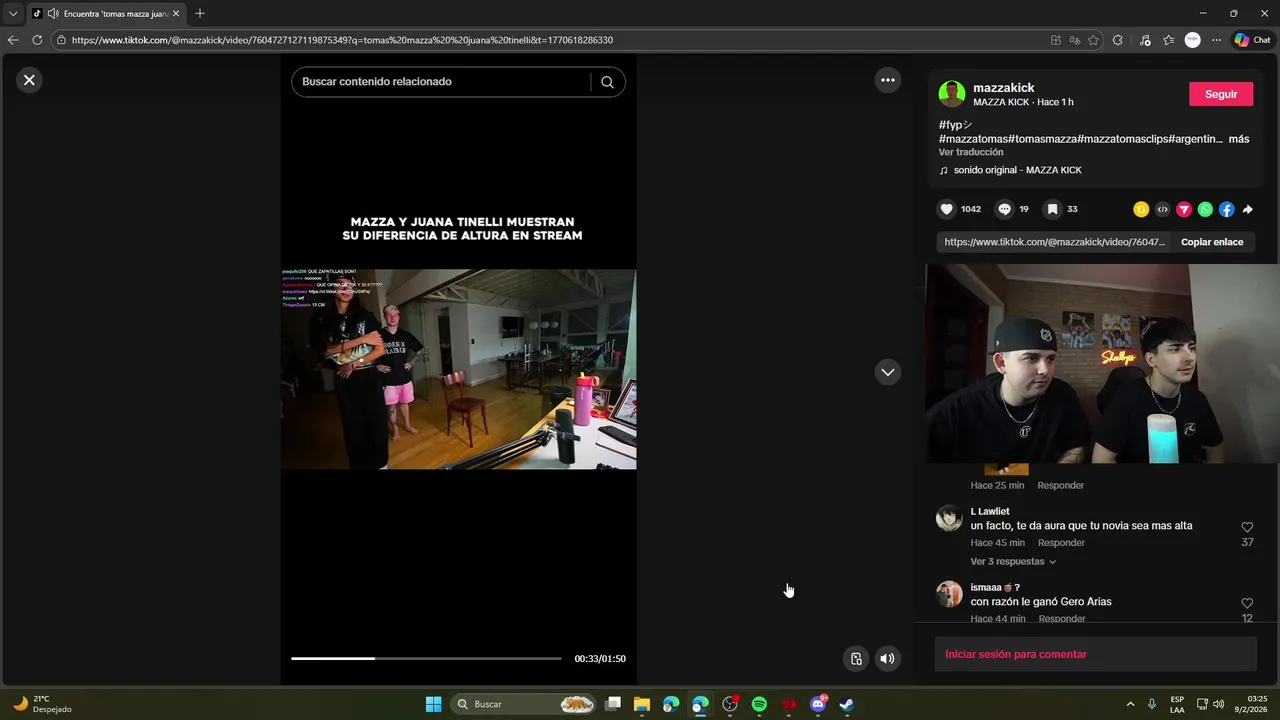Open Copilot Chat button
The width and height of the screenshot is (1280, 720).
tap(1252, 40)
